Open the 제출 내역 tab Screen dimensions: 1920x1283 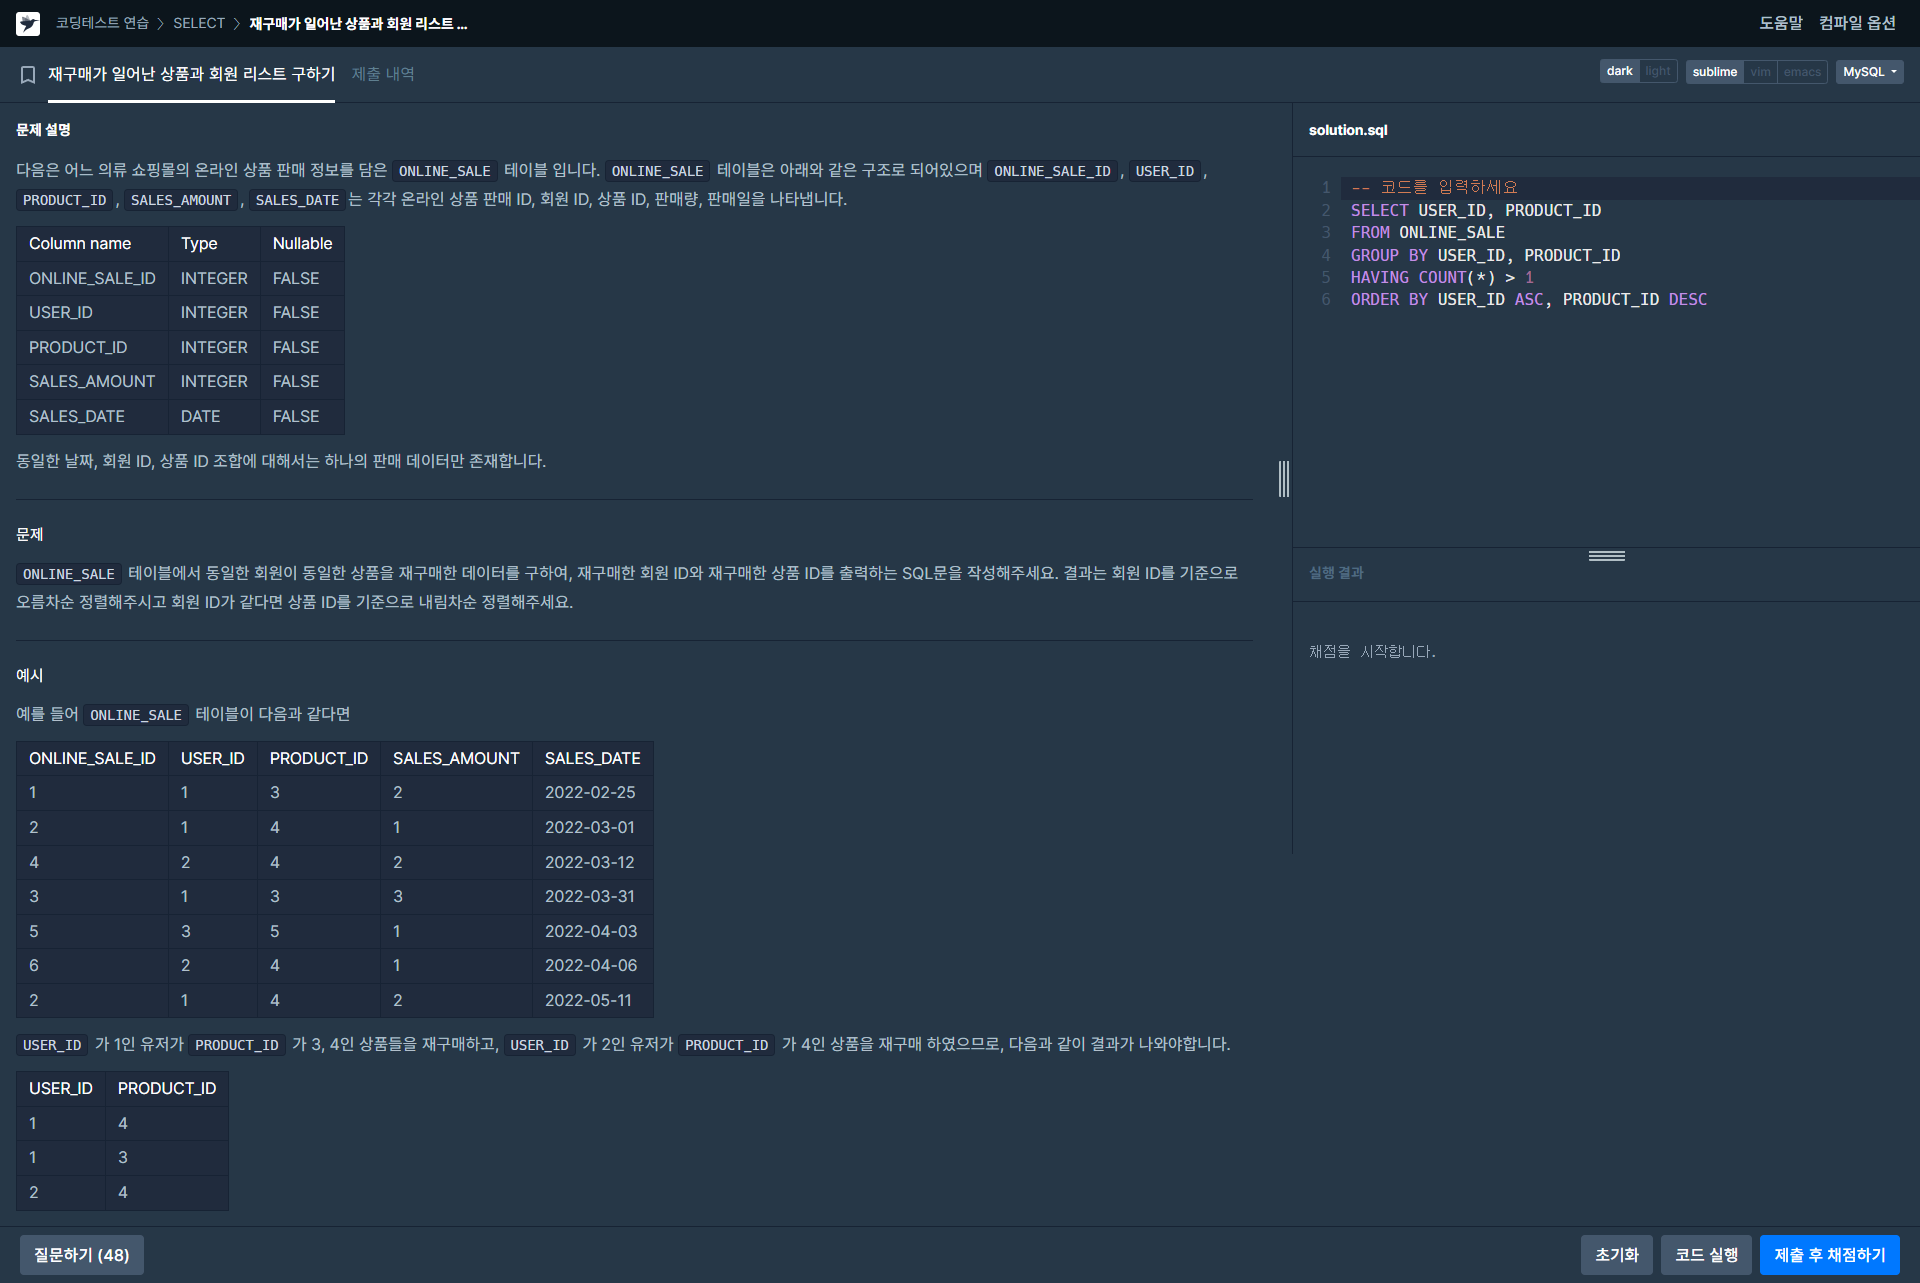pos(383,74)
